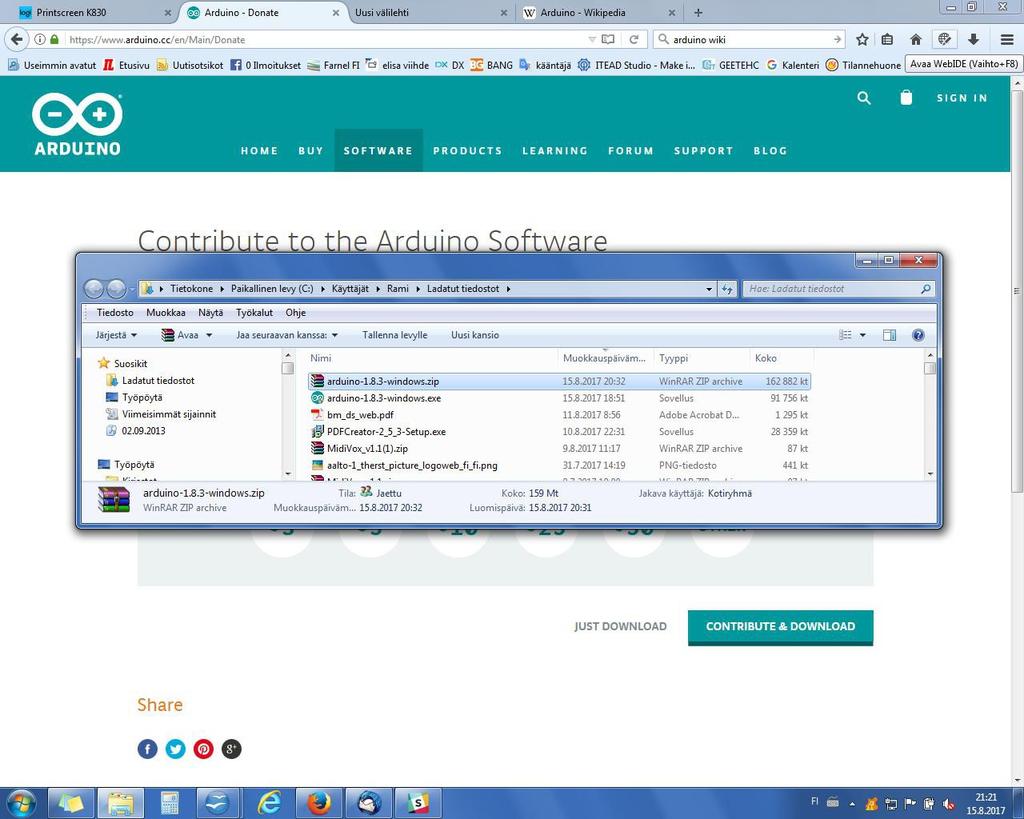The width and height of the screenshot is (1024, 819).
Task: Open calculator from the taskbar
Action: (170, 803)
